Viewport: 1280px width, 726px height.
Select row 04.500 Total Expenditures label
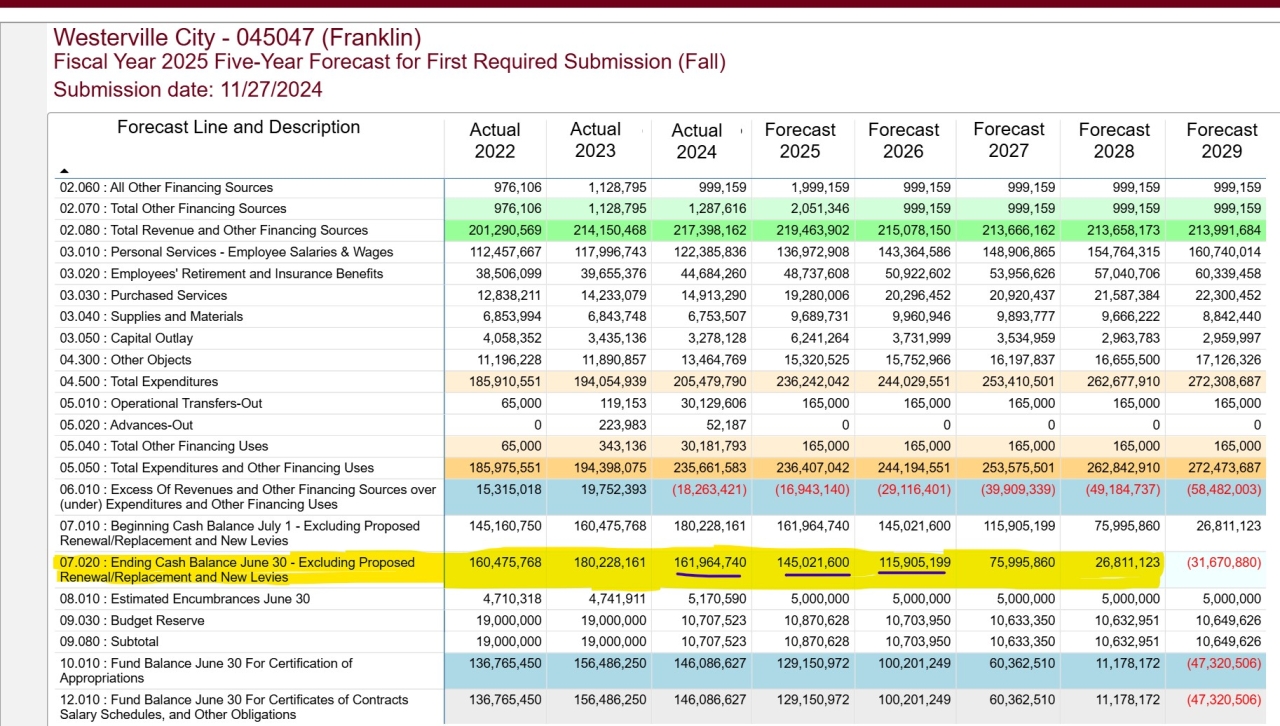(x=138, y=381)
